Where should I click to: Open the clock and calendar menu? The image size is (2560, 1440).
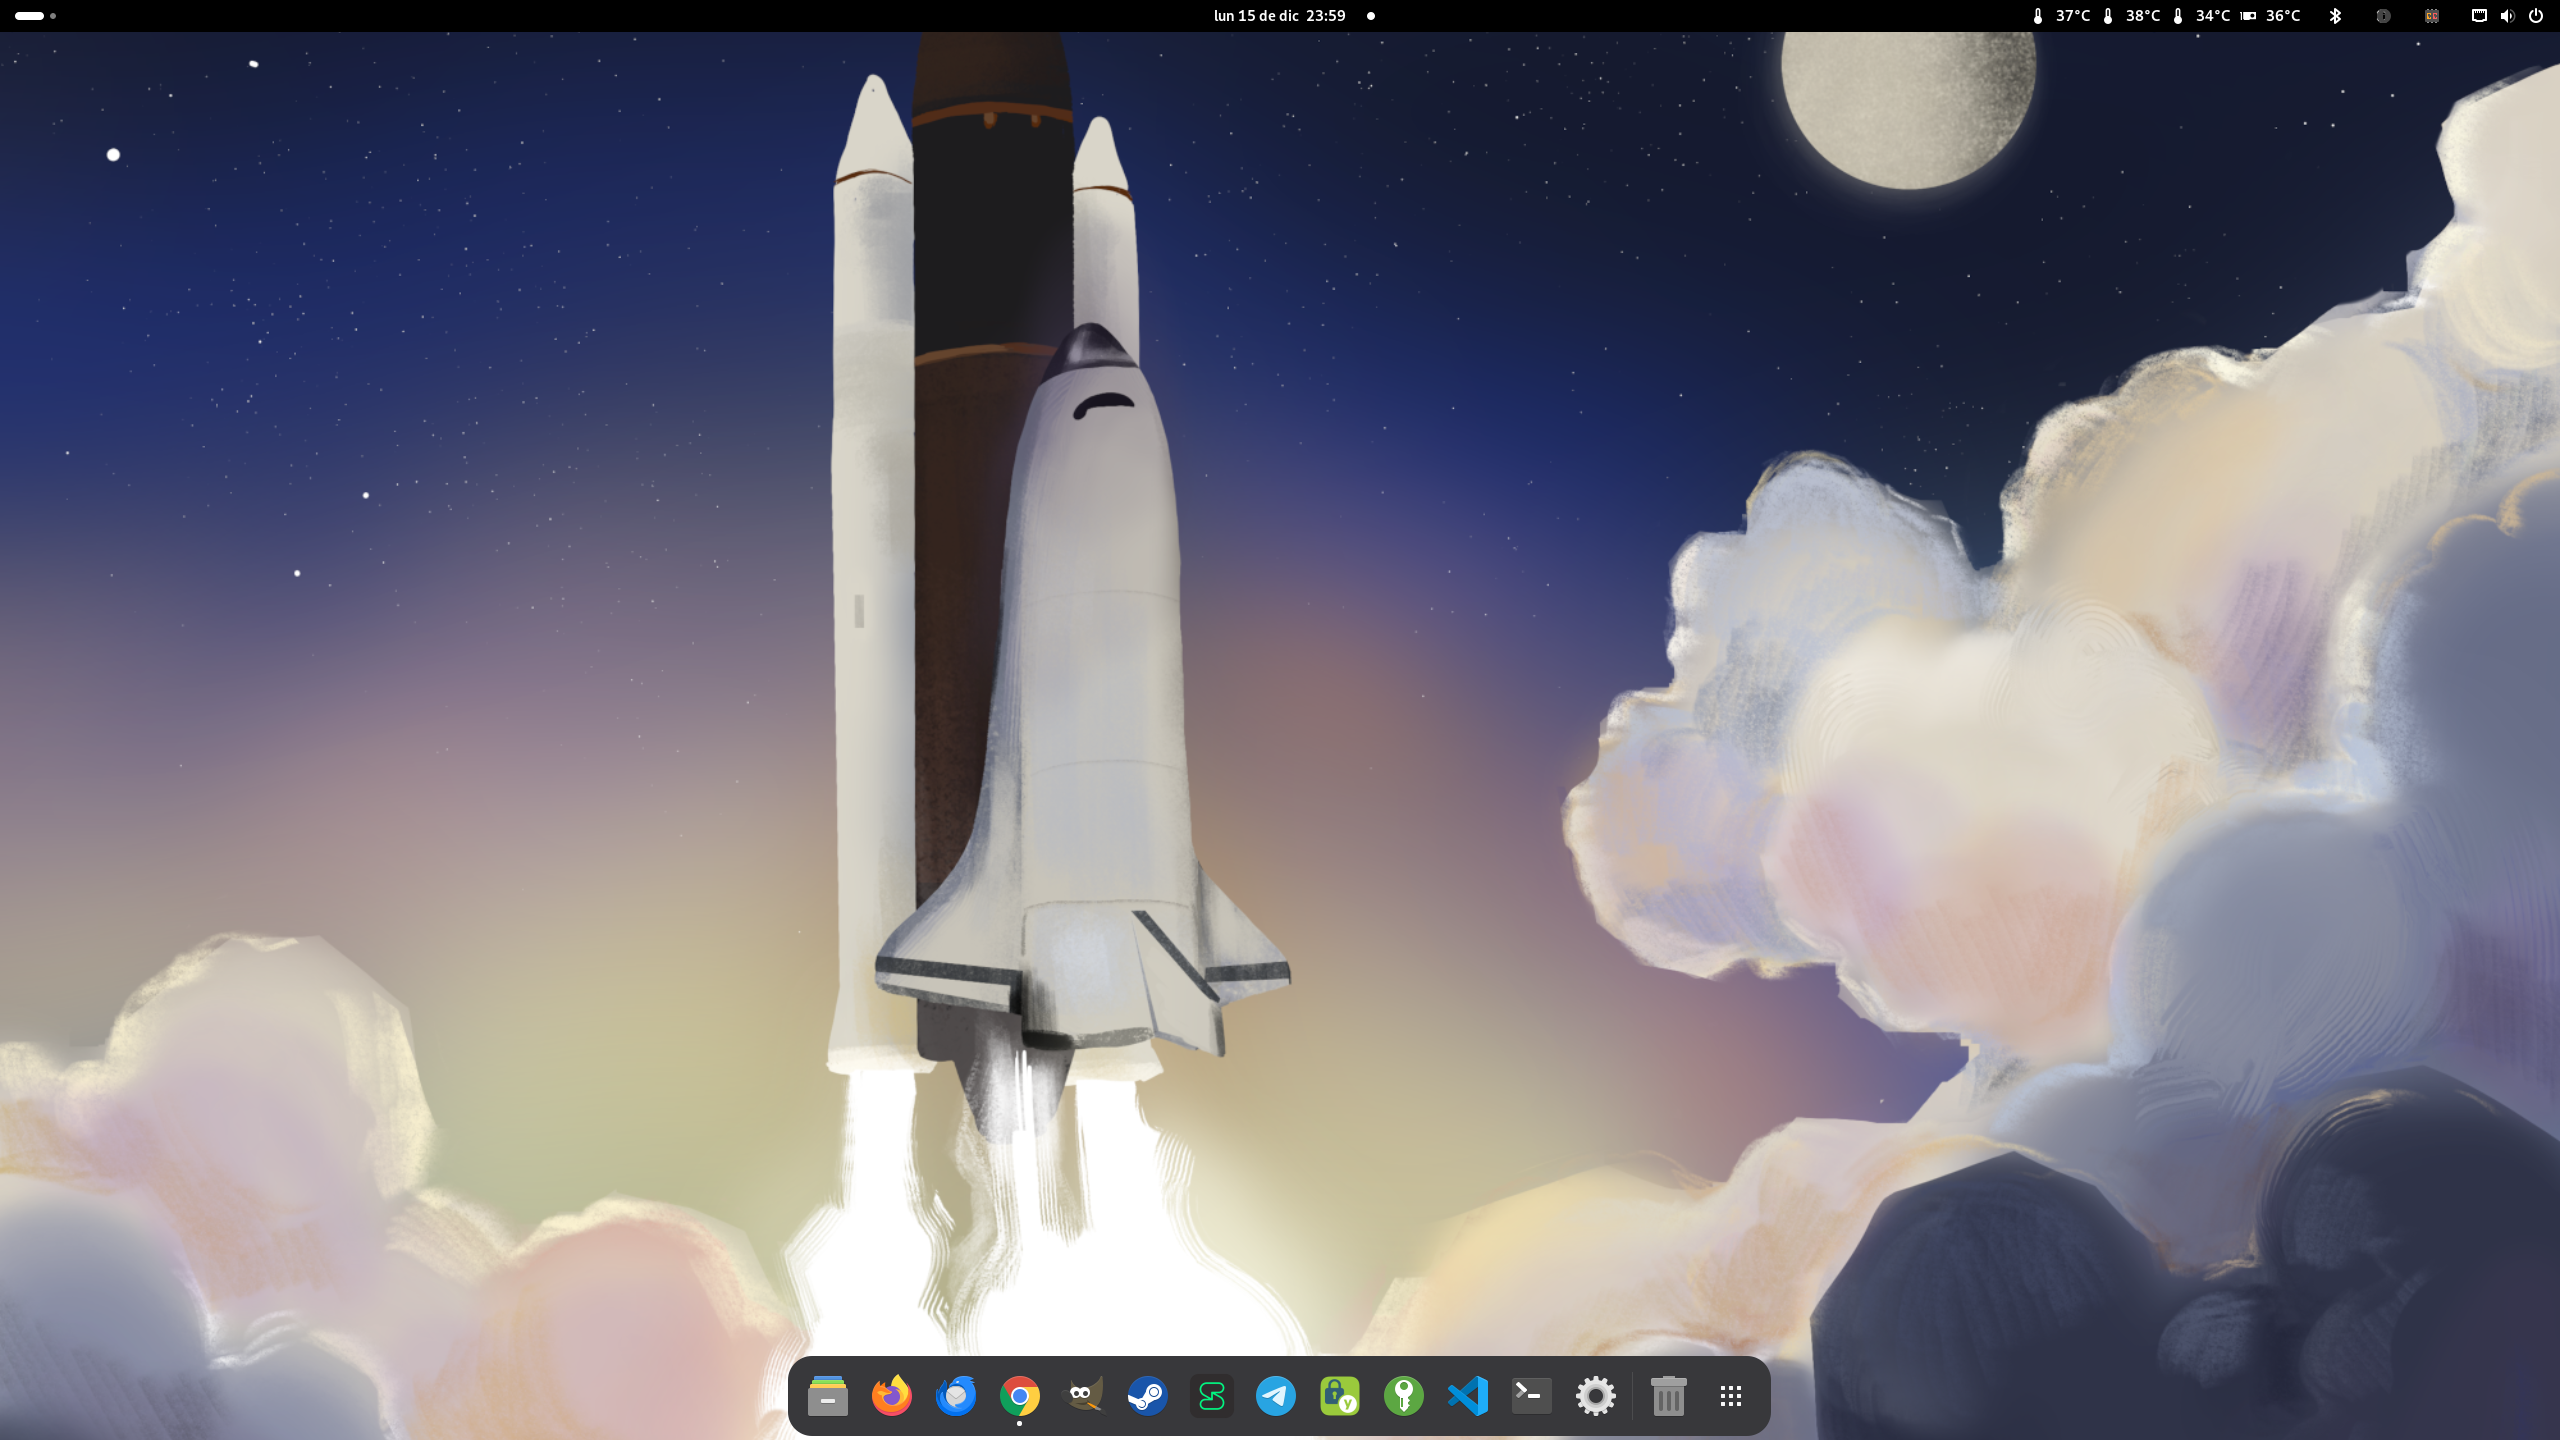point(1279,16)
